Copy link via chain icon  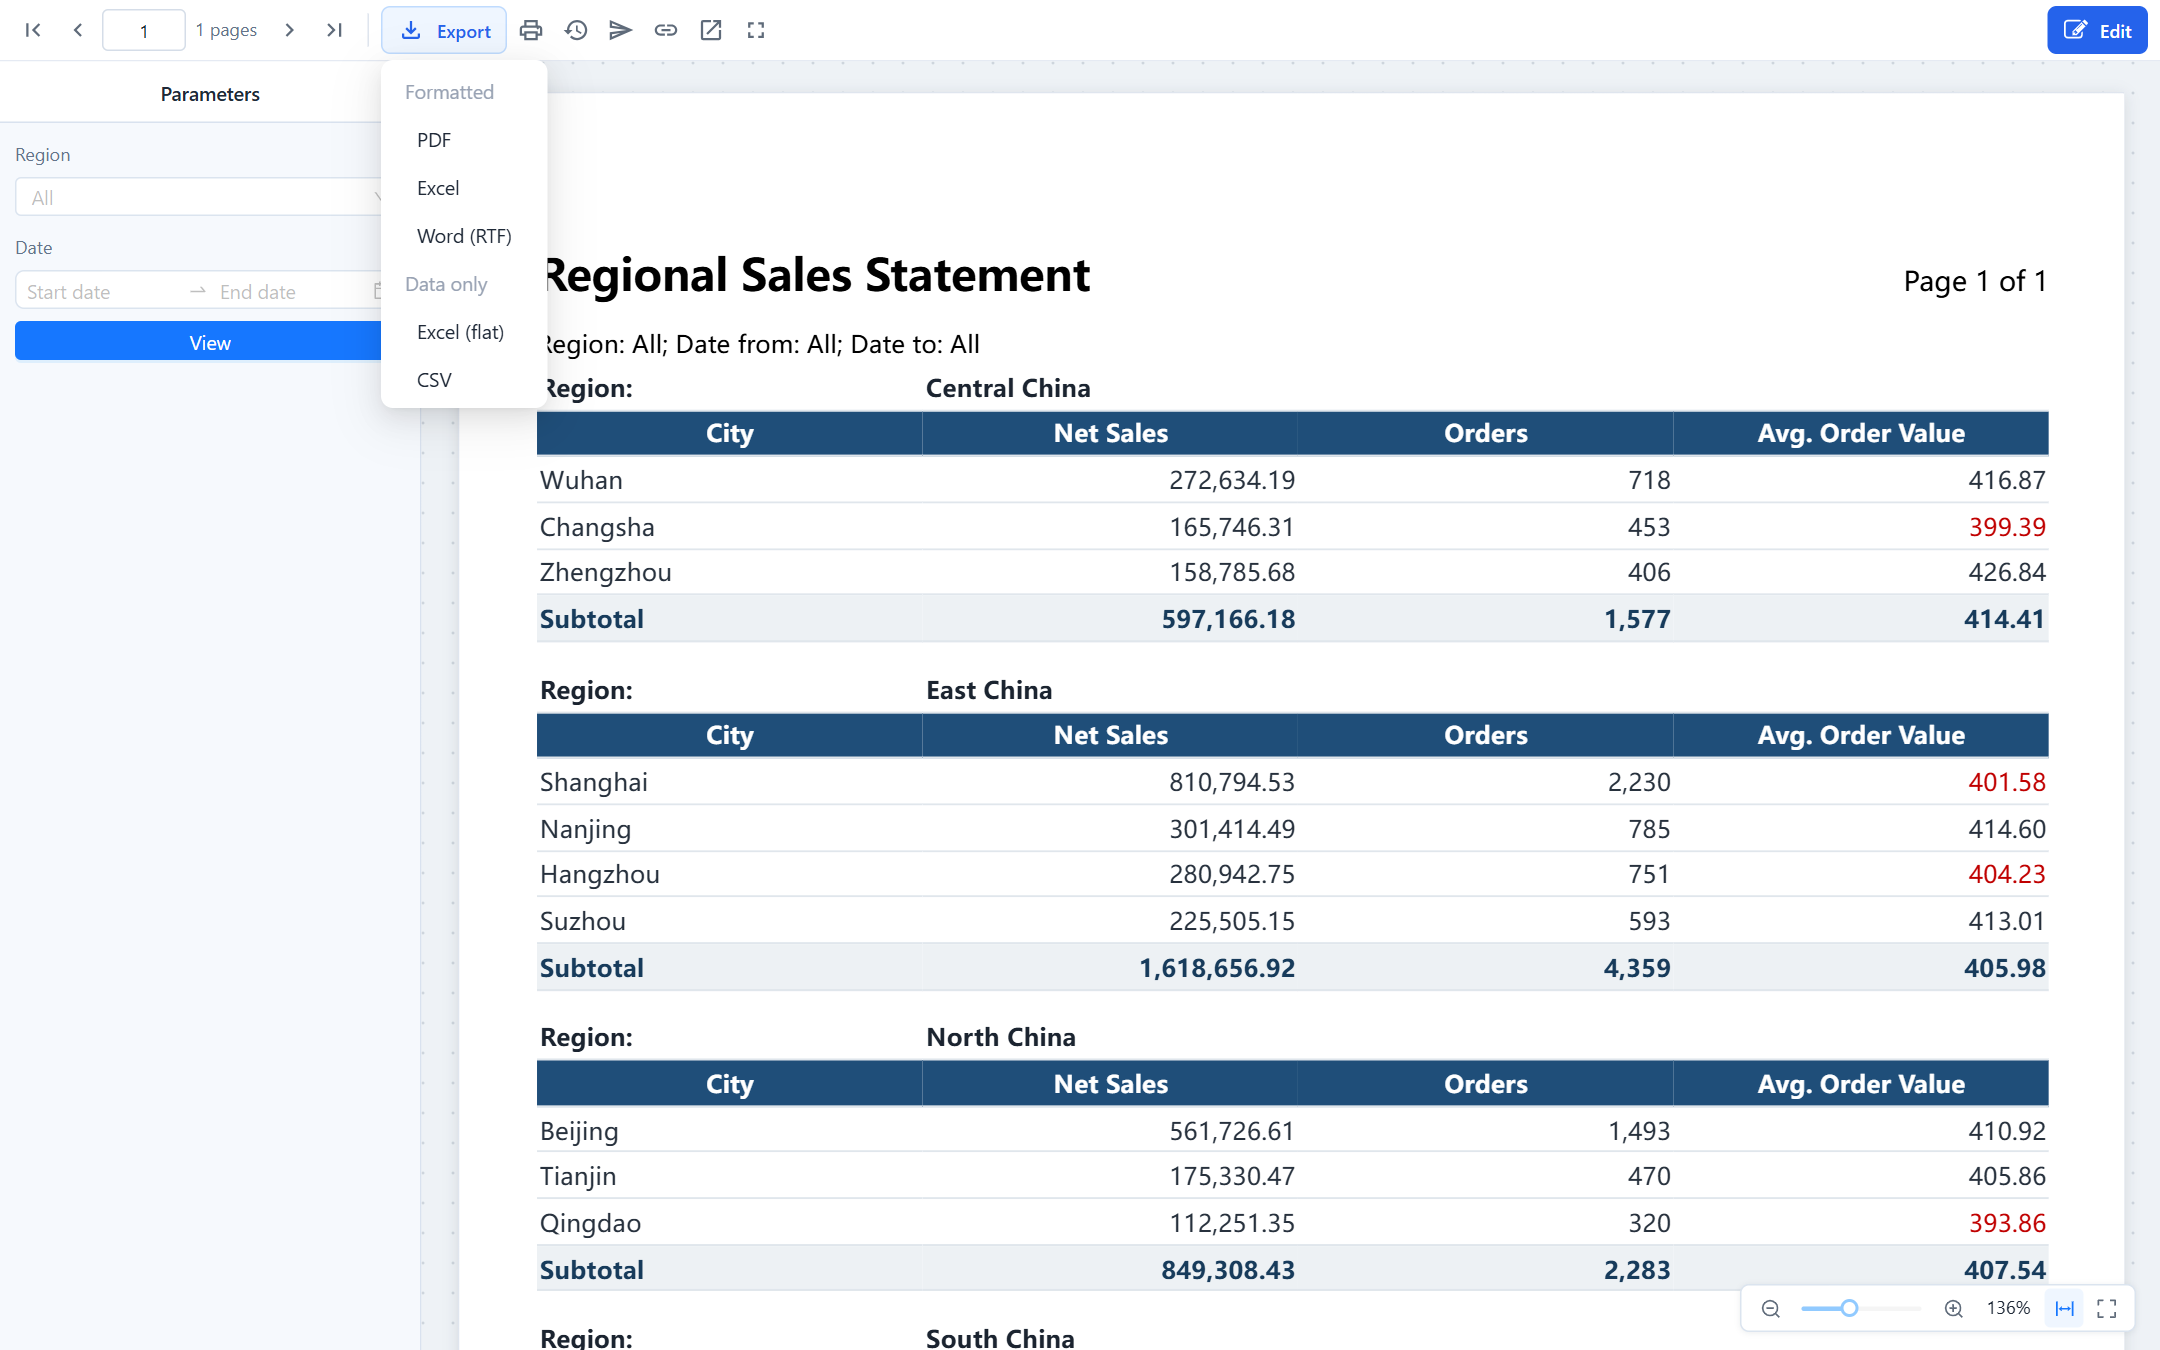tap(666, 30)
